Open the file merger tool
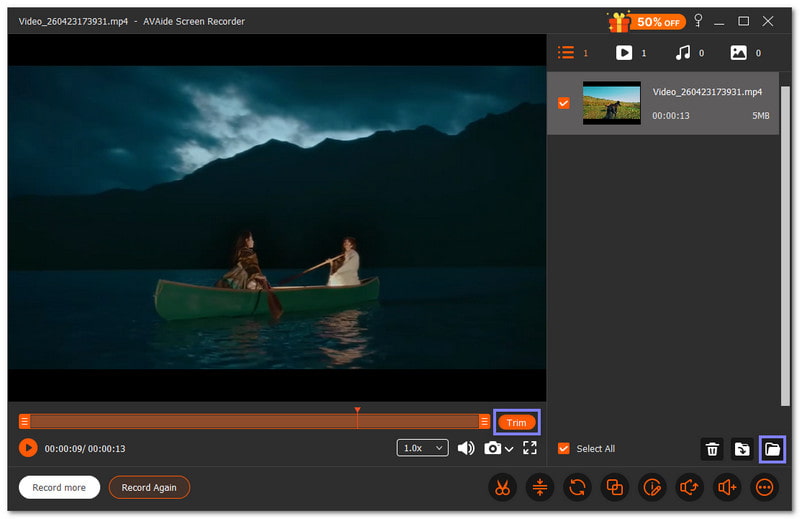800x519 pixels. [x=614, y=487]
